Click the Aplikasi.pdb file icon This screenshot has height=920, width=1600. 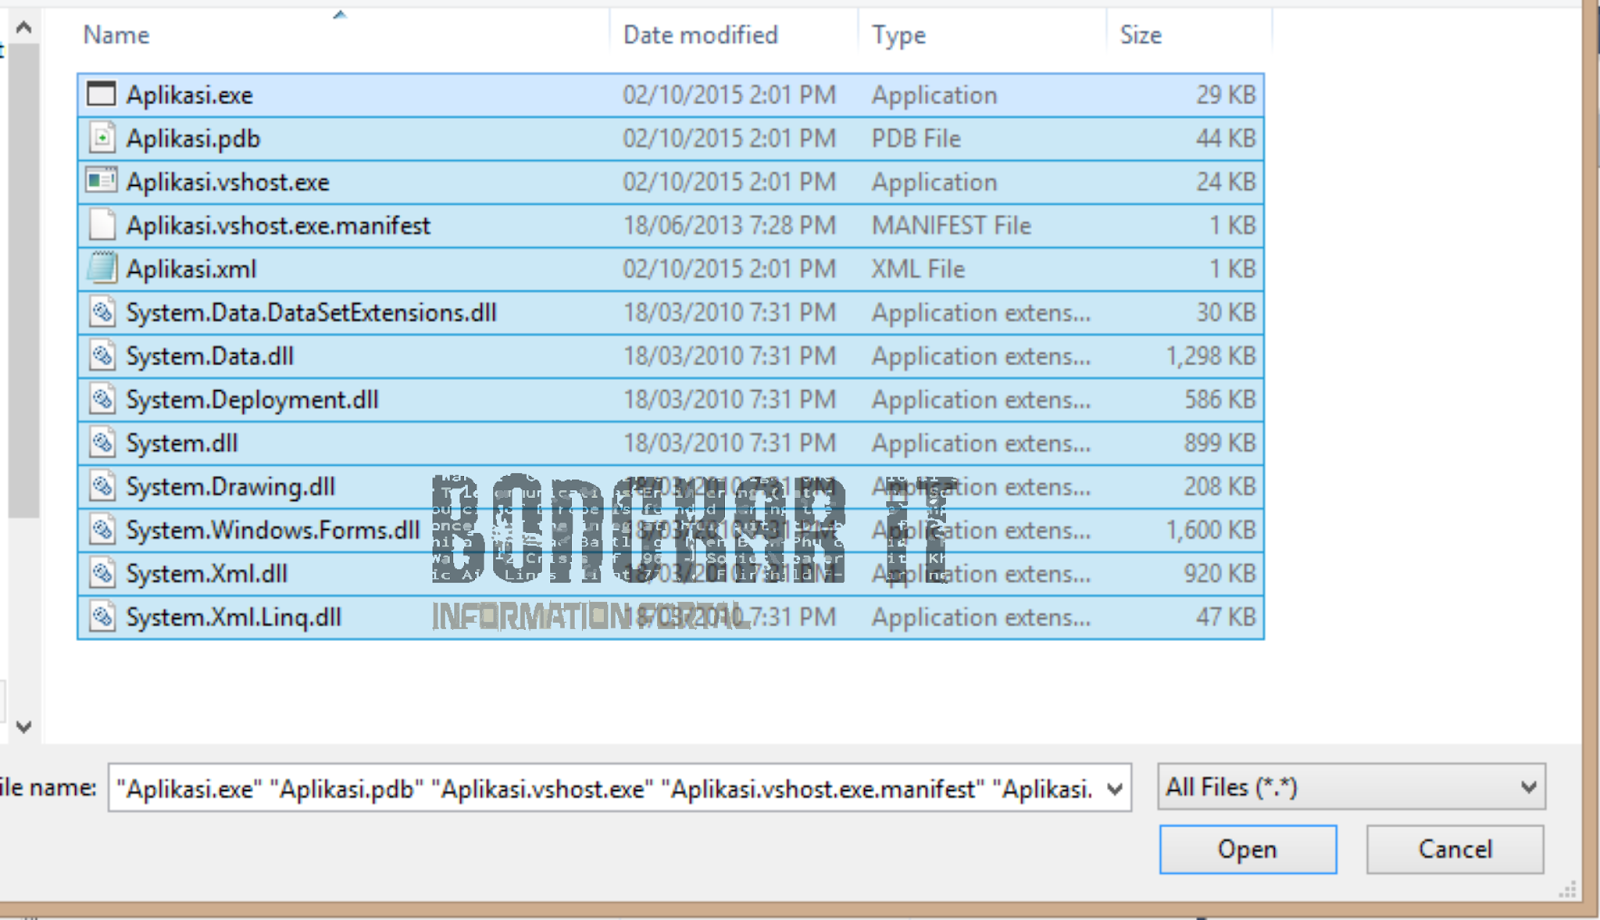(x=101, y=137)
